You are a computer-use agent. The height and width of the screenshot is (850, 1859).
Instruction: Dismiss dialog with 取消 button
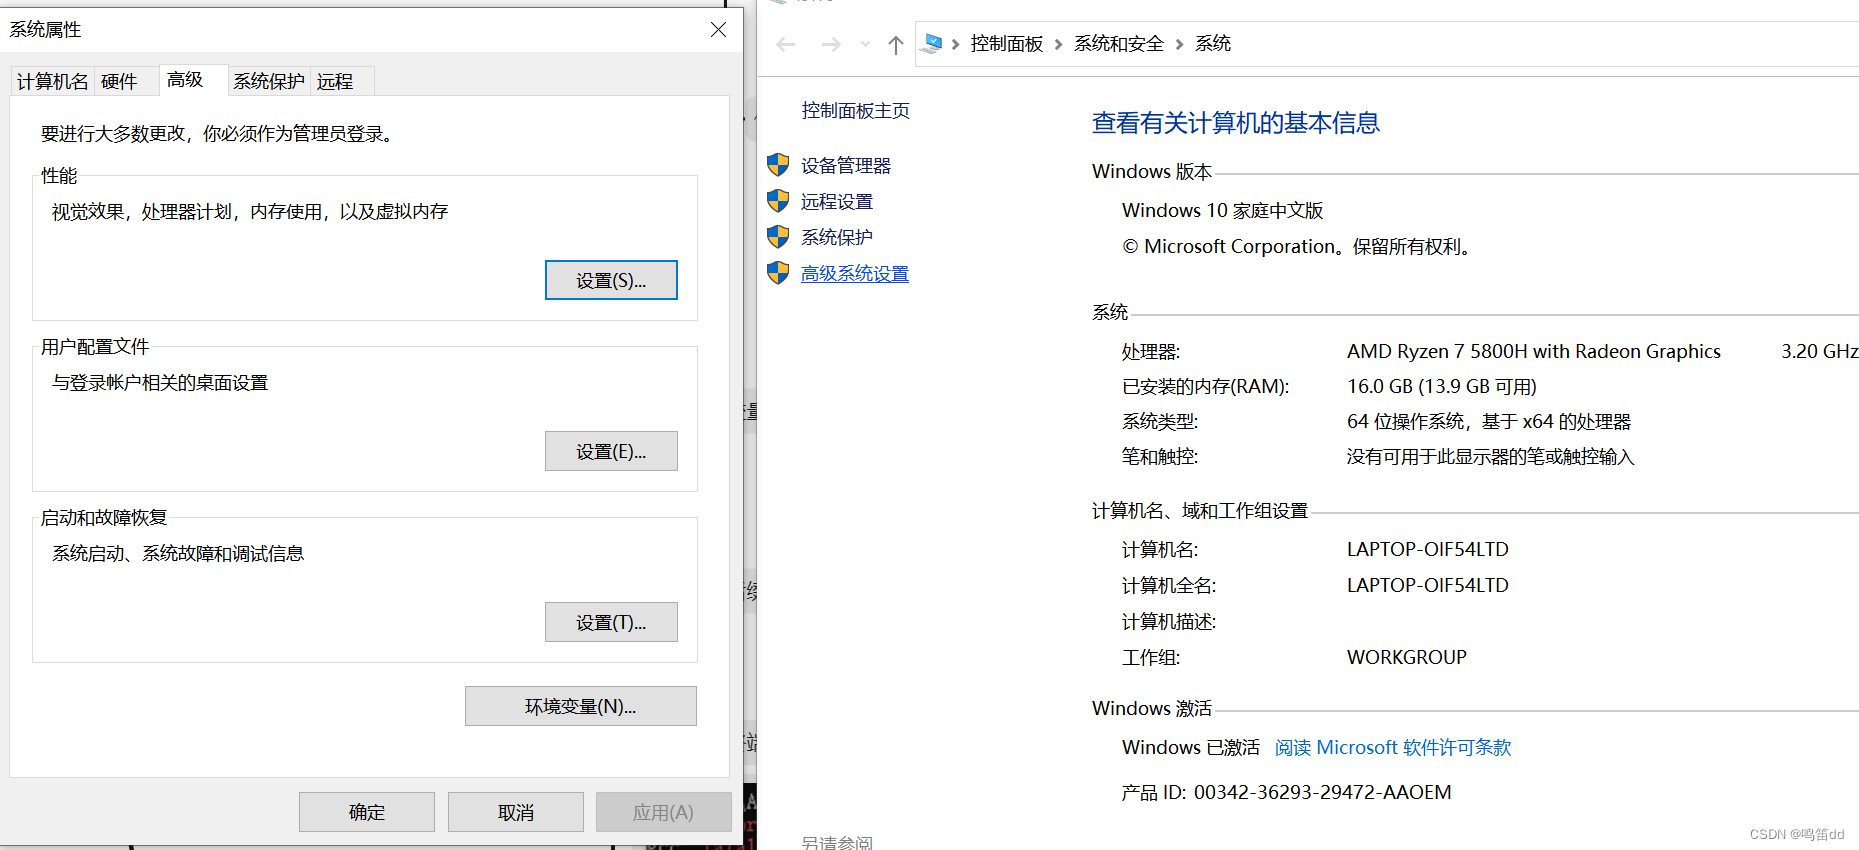(516, 812)
